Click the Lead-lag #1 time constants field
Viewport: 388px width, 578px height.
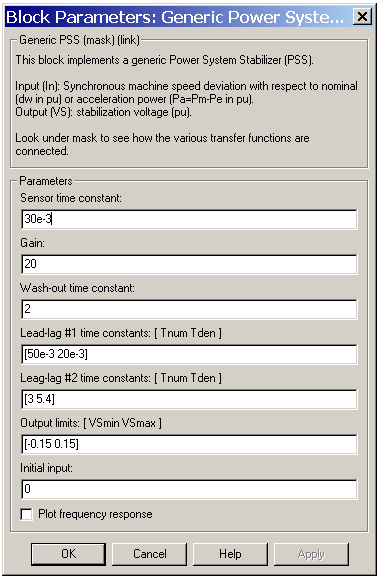pos(189,354)
